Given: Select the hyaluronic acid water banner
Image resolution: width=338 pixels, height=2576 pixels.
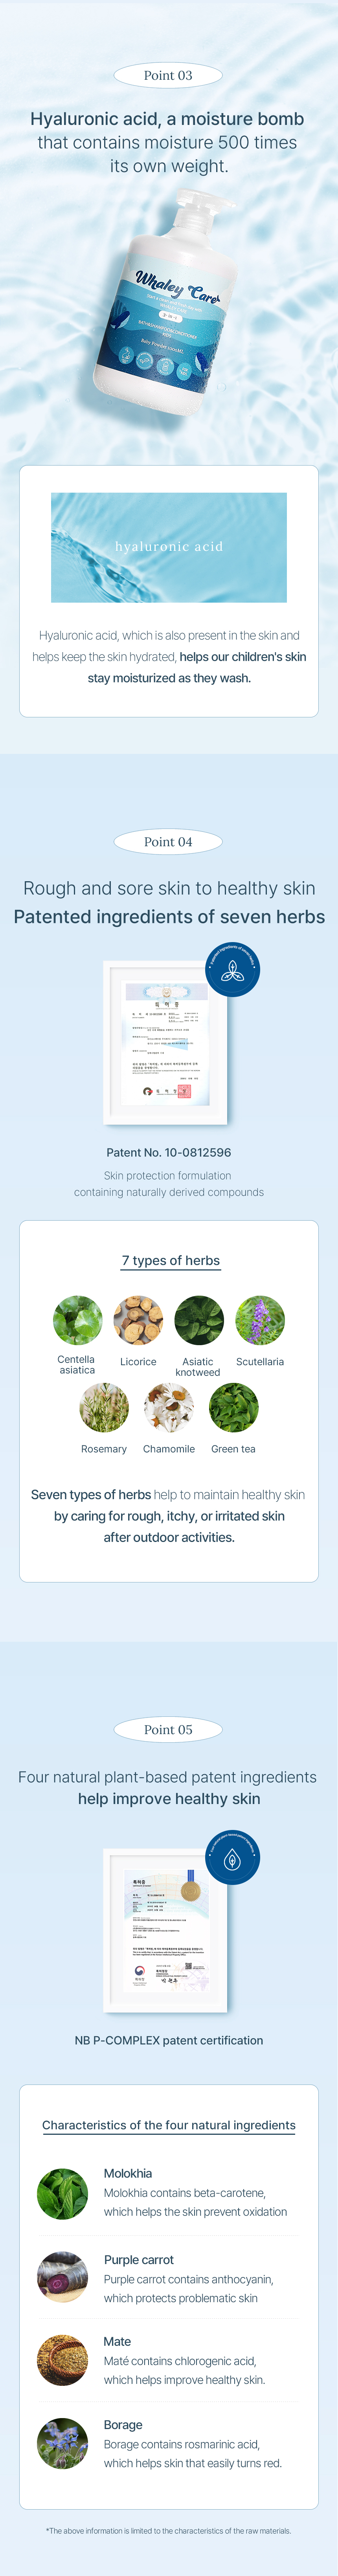Looking at the screenshot, I should coord(169,547).
